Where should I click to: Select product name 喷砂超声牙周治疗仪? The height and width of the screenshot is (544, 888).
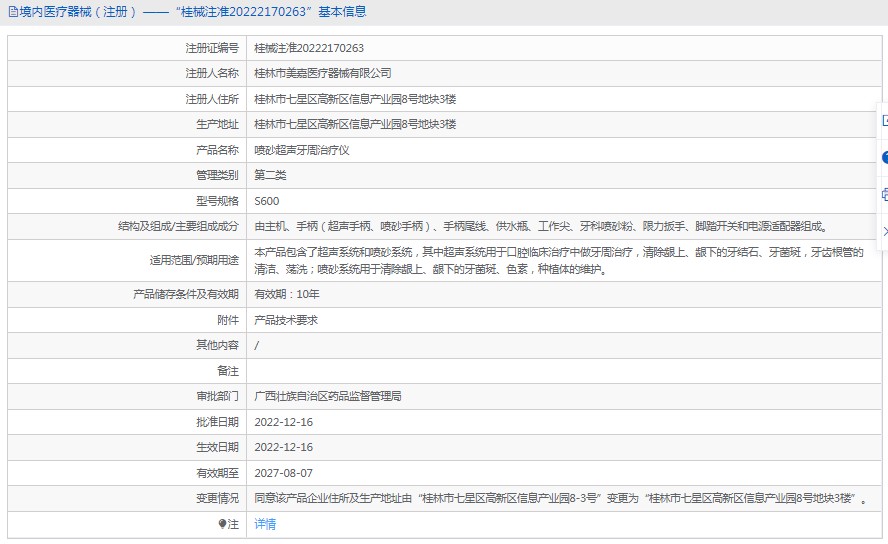pos(302,150)
